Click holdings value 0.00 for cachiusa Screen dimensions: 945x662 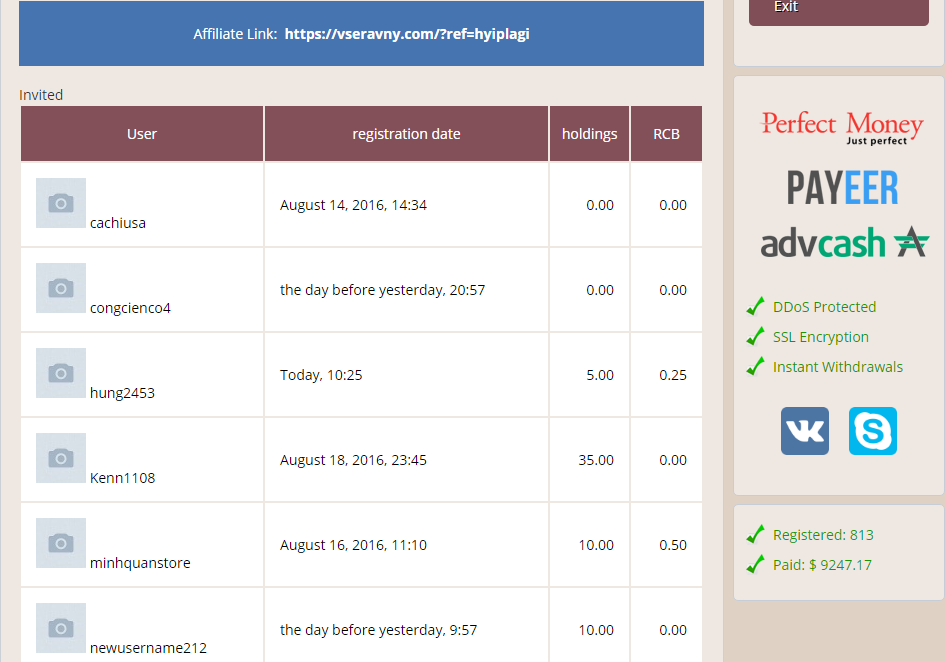(600, 205)
